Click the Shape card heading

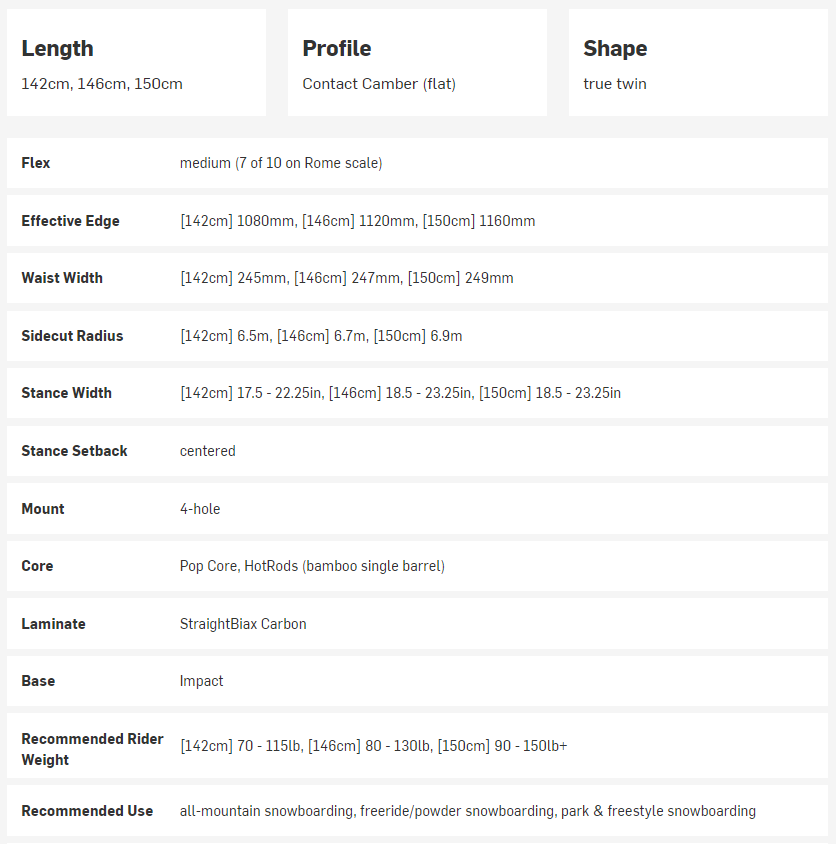(615, 48)
